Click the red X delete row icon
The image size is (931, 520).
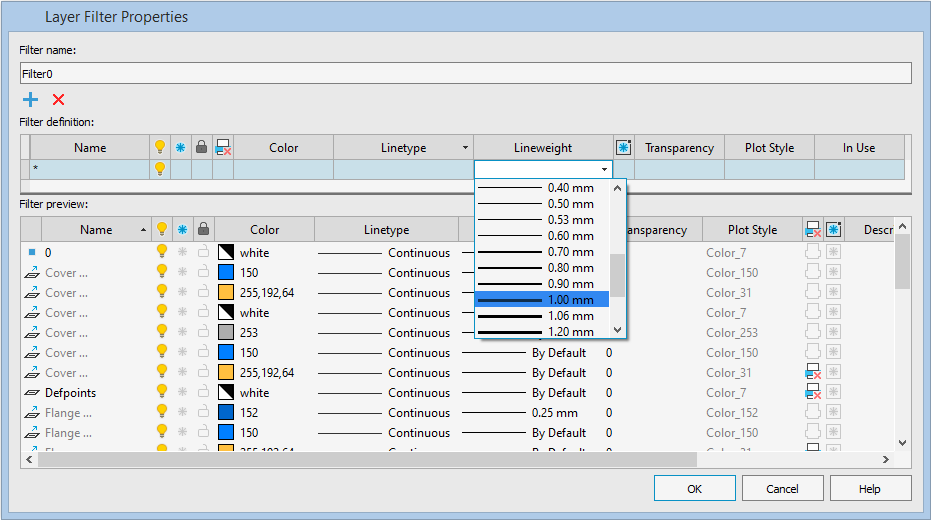[58, 99]
